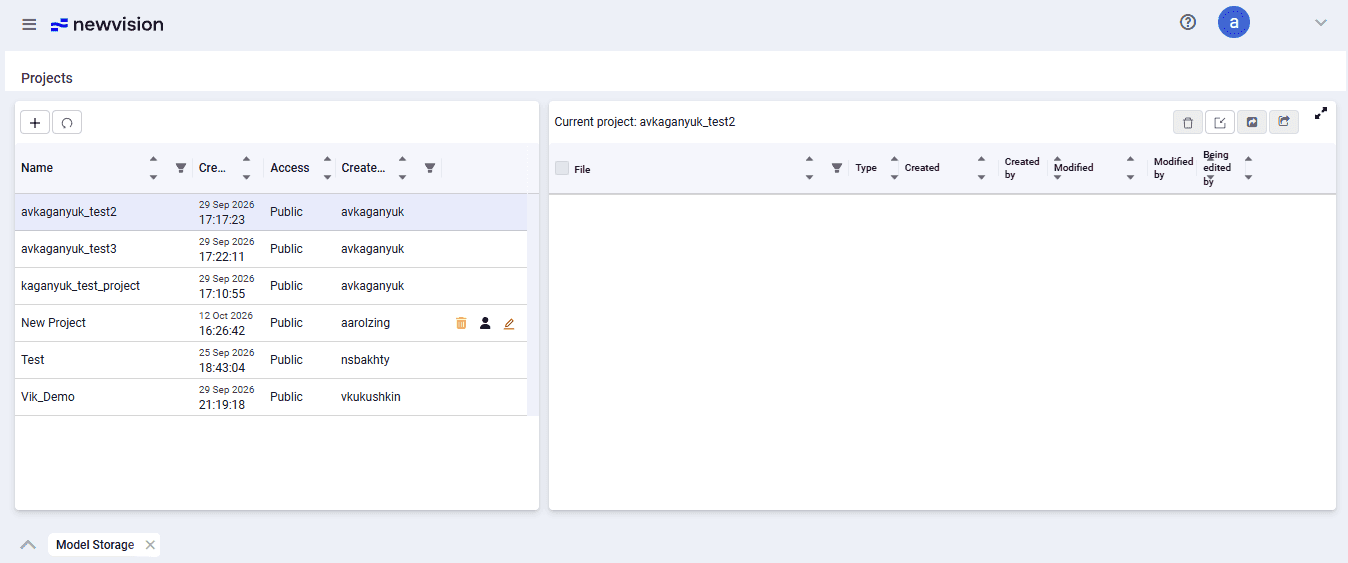The image size is (1348, 563).
Task: Click creator vkukushkin cell
Action: coord(371,397)
